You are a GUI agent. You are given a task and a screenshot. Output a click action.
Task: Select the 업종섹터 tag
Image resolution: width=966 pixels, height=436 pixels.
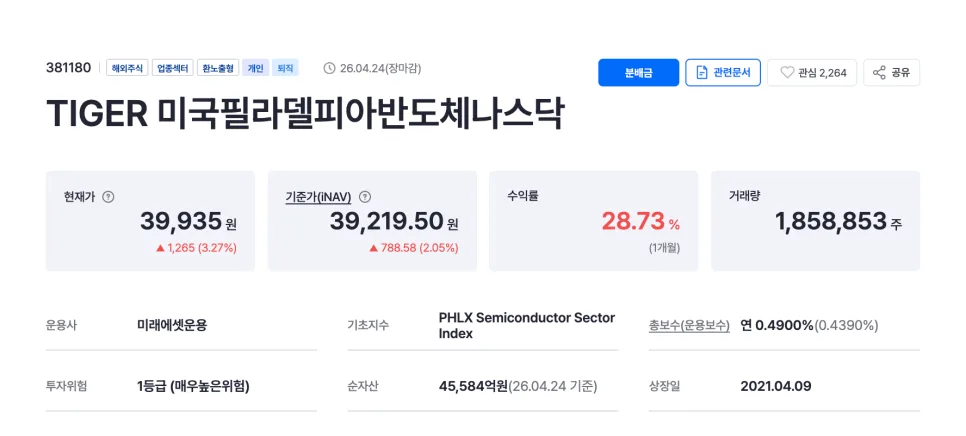point(172,68)
